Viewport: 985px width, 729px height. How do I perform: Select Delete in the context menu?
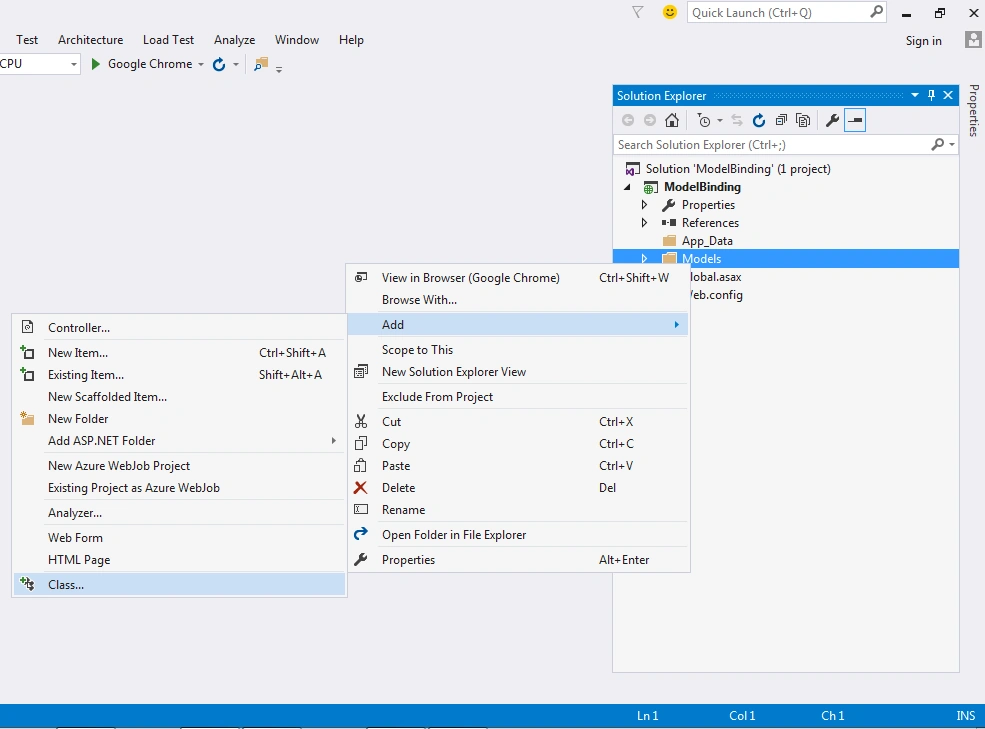pos(398,488)
